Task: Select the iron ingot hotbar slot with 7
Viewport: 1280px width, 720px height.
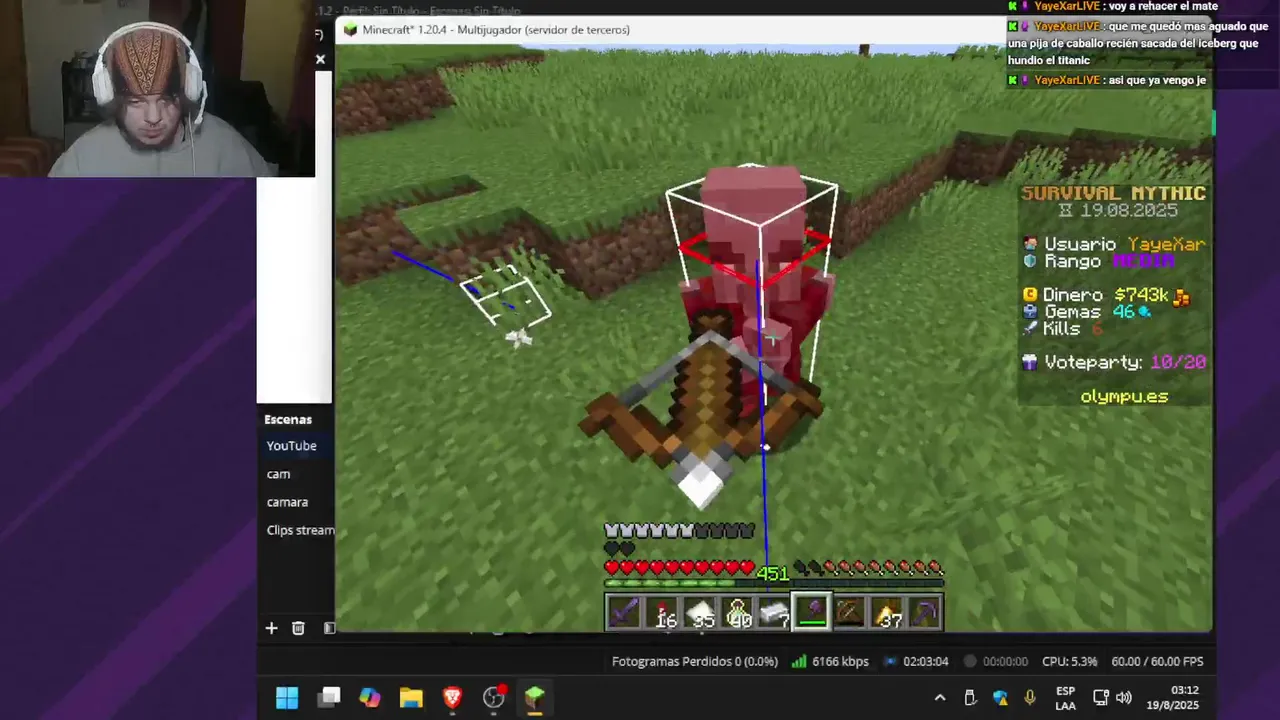Action: 774,612
